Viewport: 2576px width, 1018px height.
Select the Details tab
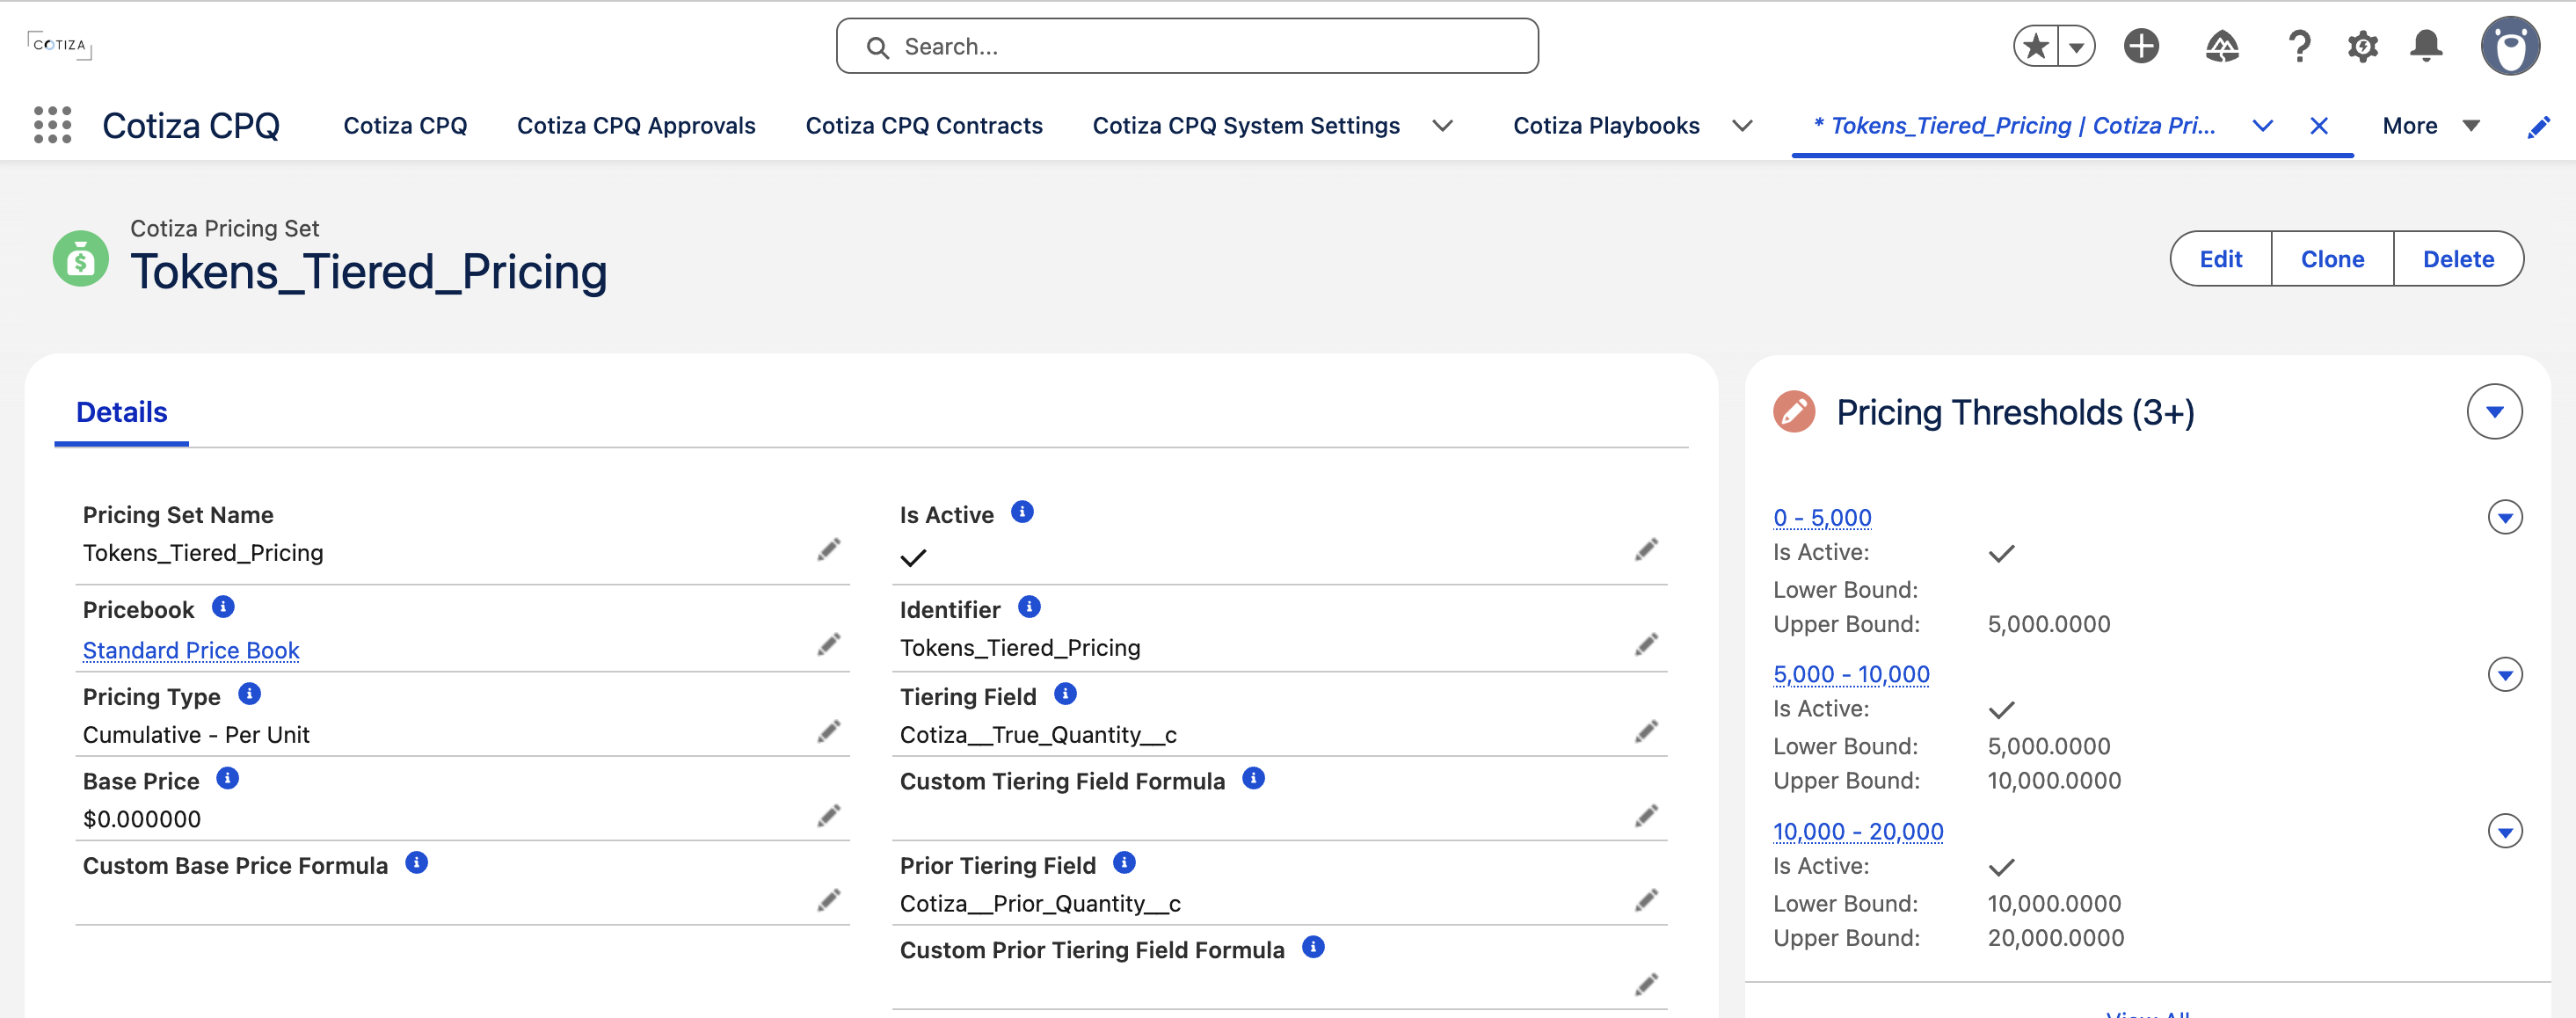coord(122,412)
